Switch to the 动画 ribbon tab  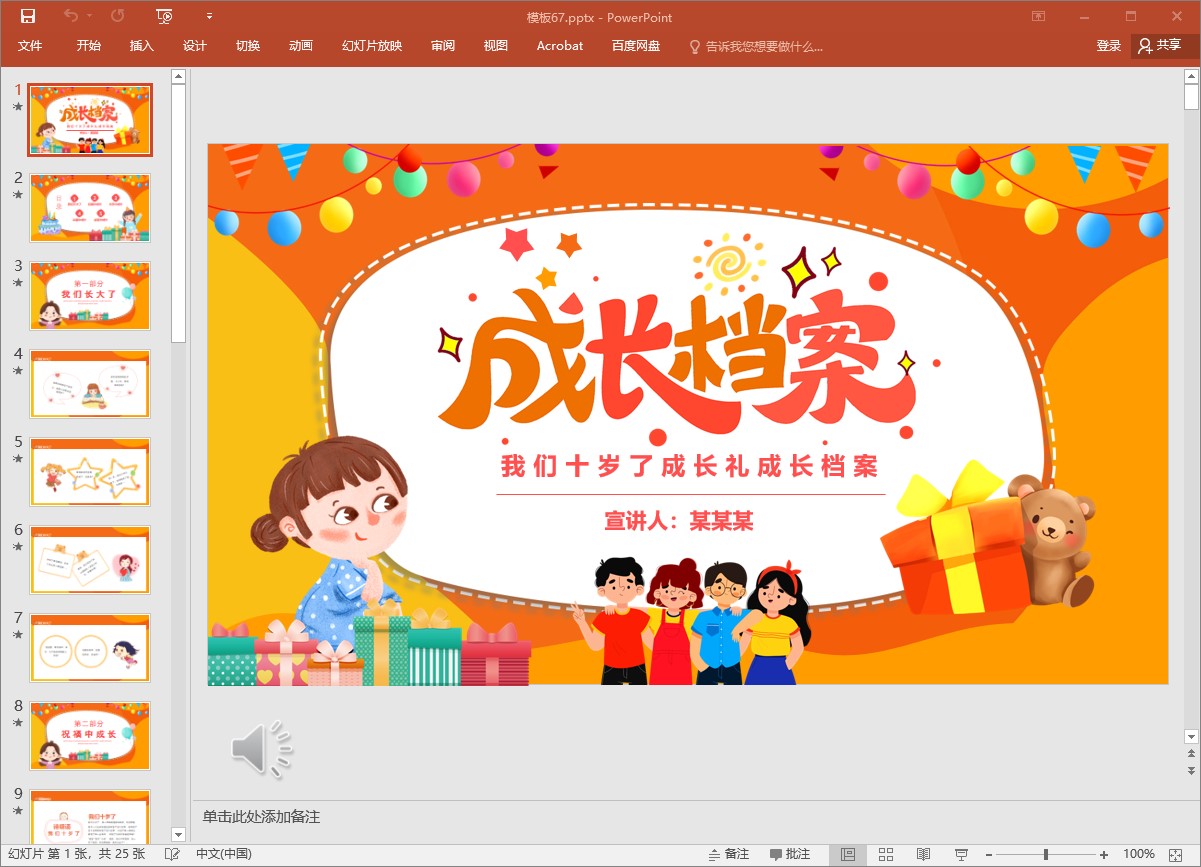click(300, 46)
